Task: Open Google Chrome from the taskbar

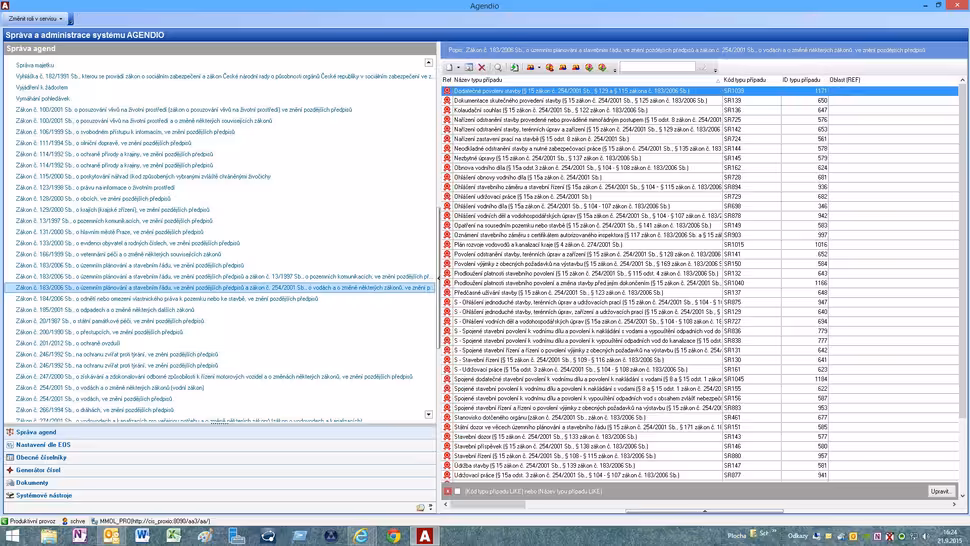Action: click(x=394, y=535)
